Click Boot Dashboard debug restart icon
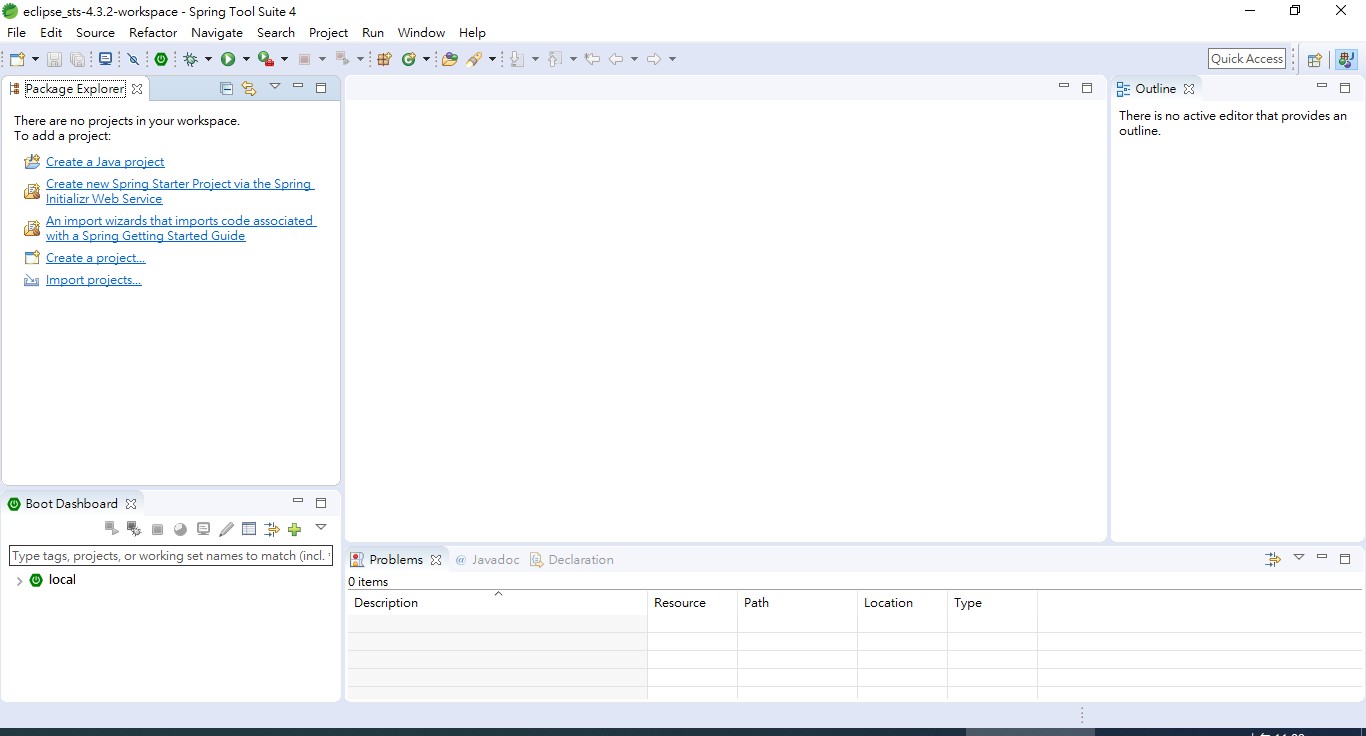Viewport: 1366px width, 736px height. tap(134, 529)
